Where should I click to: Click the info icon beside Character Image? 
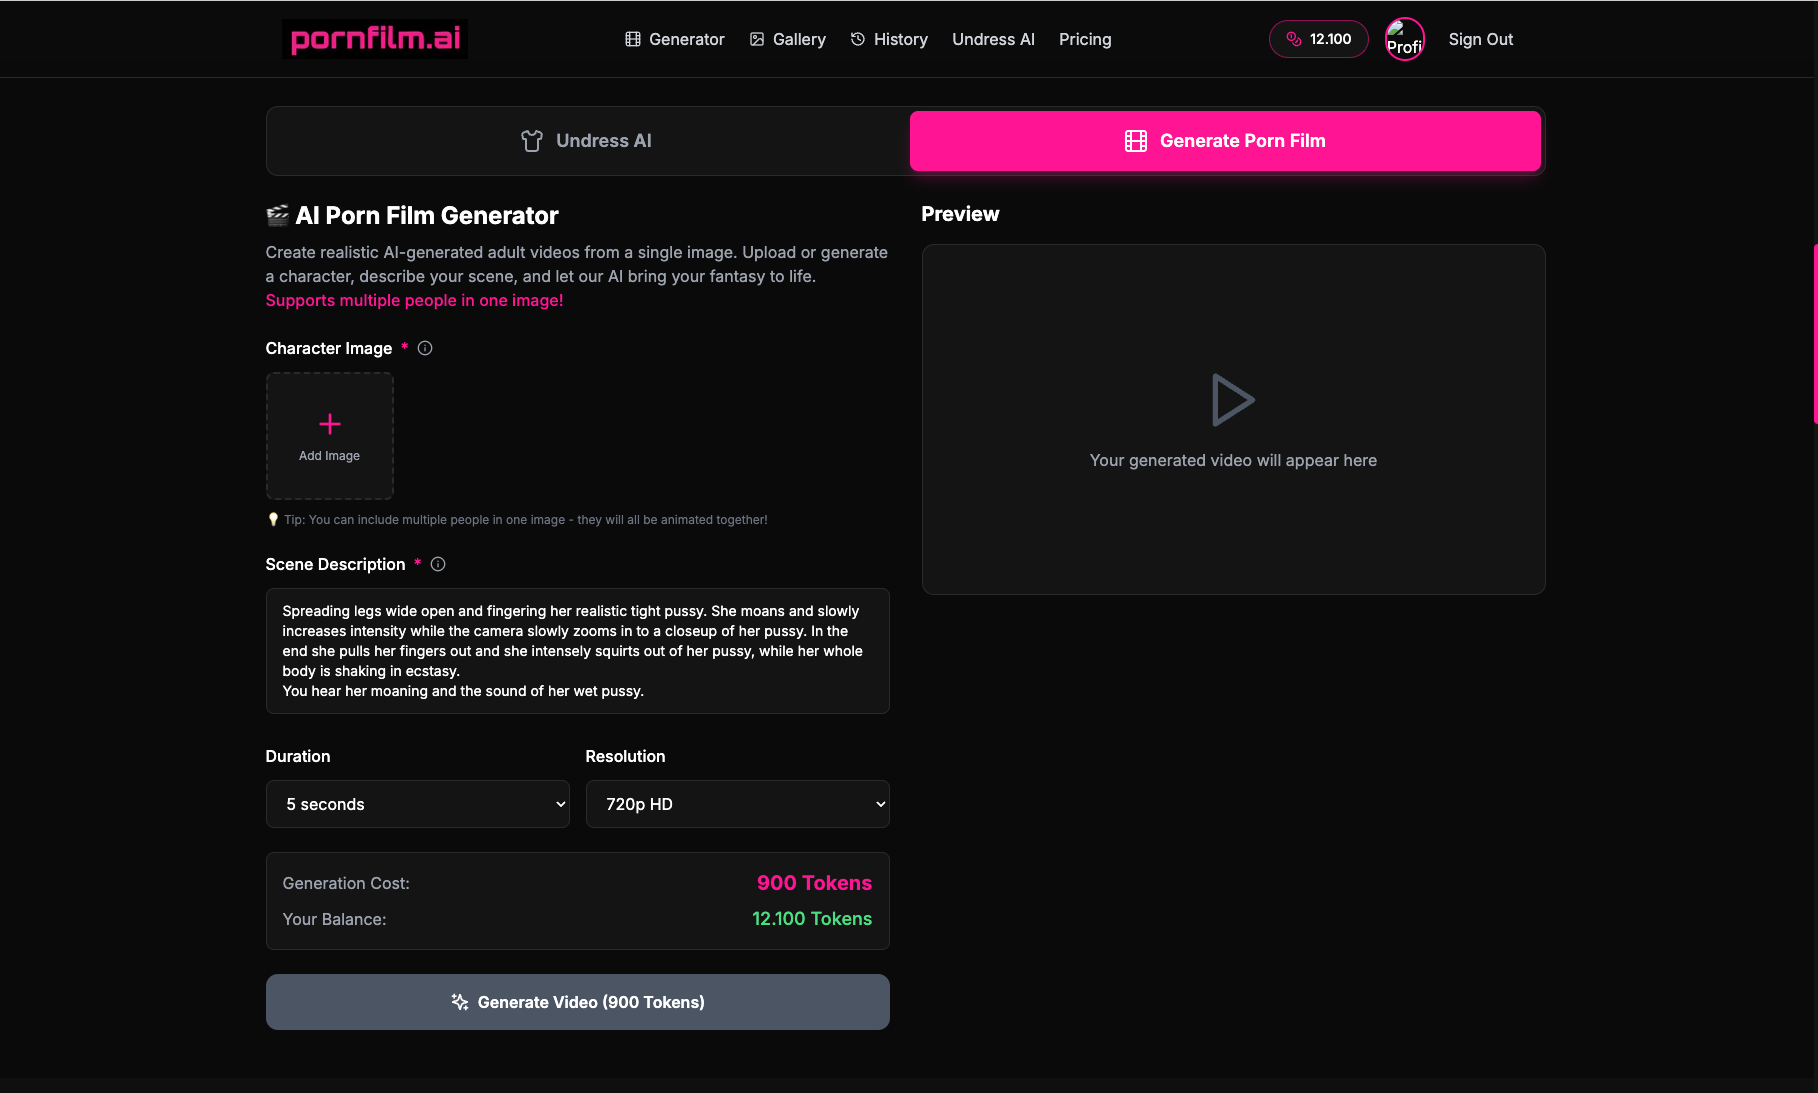tap(425, 348)
